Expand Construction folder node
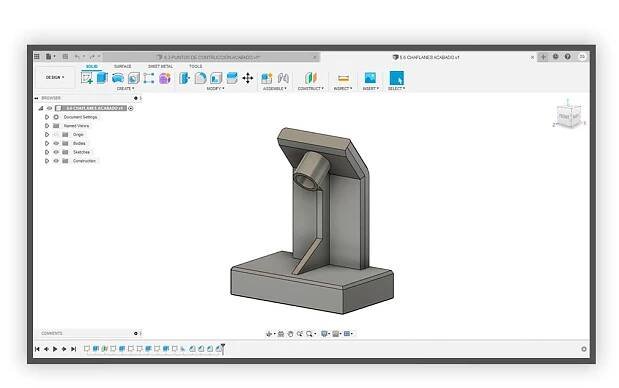The image size is (619, 388). [47, 161]
